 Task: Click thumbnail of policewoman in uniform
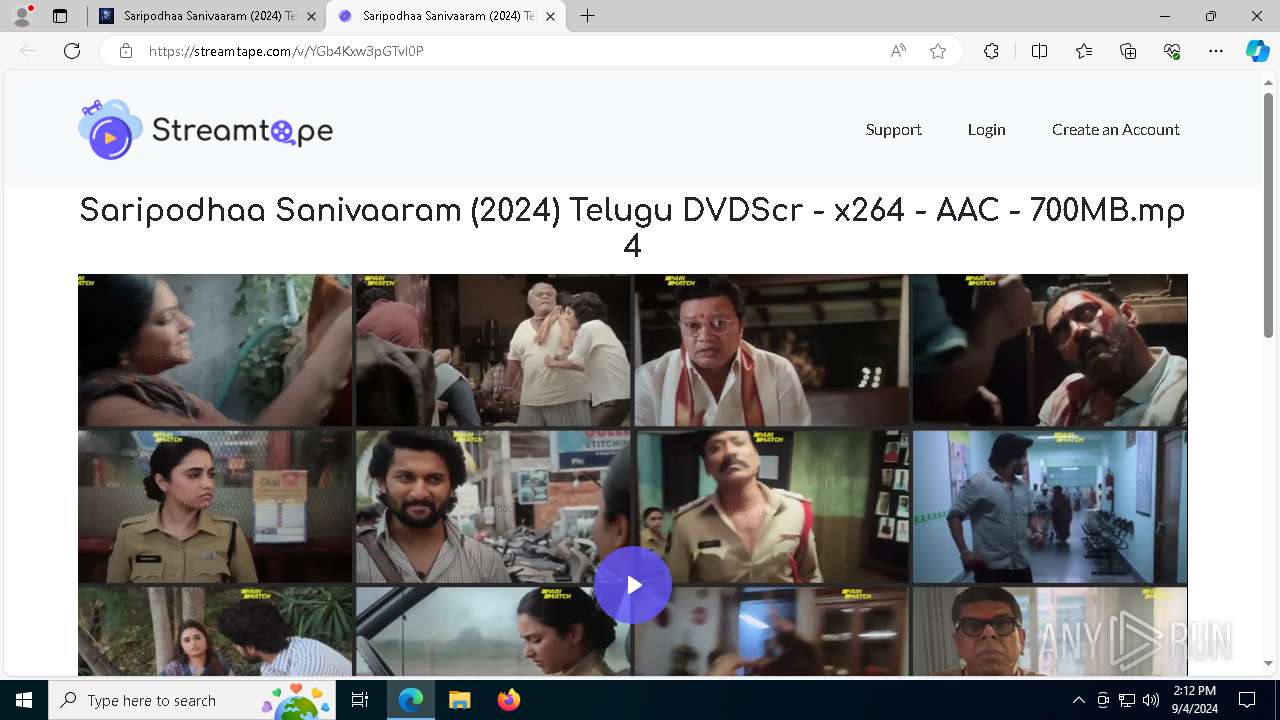[x=215, y=506]
